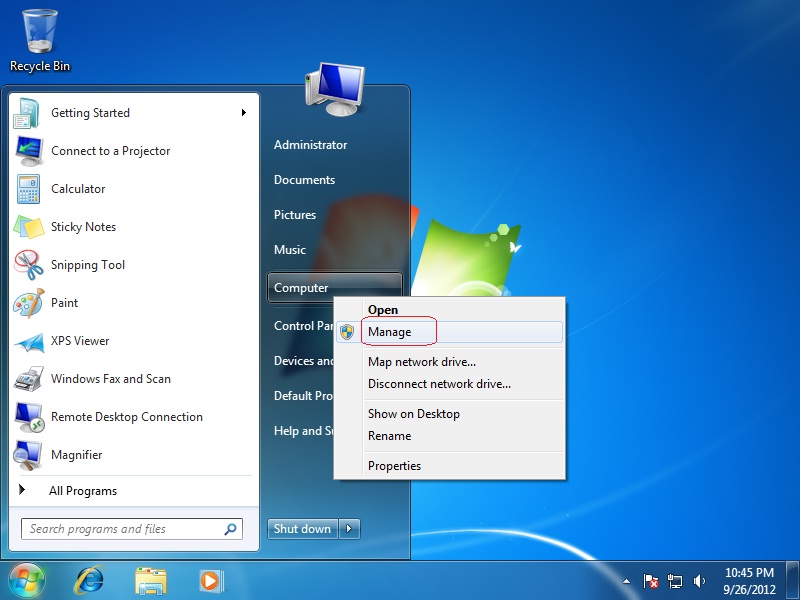
Task: Click the network tray icon
Action: pyautogui.click(x=675, y=581)
